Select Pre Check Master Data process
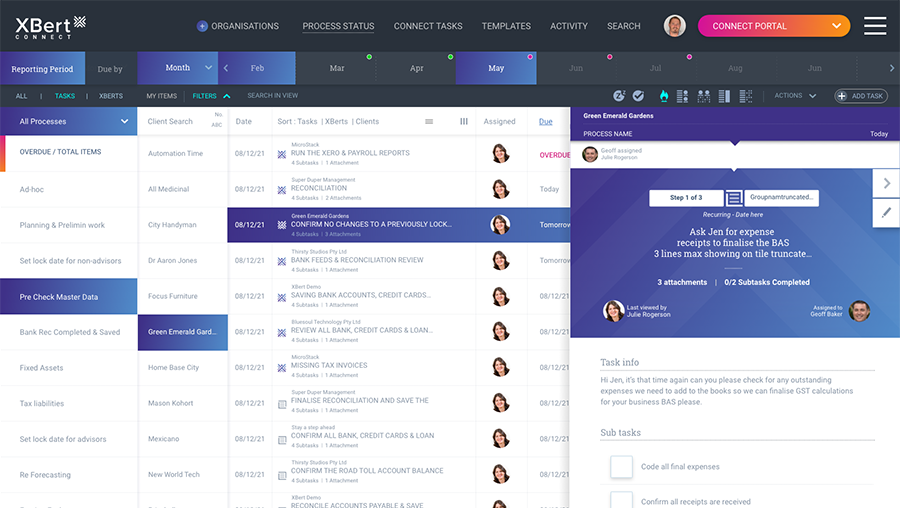This screenshot has width=900, height=508. click(68, 297)
